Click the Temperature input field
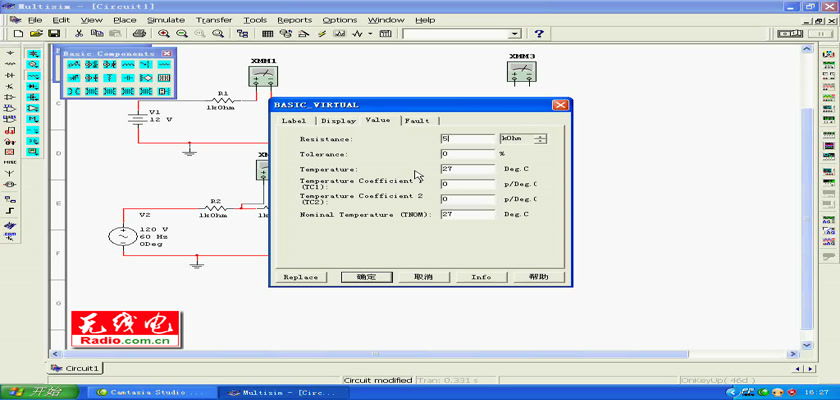 pos(468,169)
